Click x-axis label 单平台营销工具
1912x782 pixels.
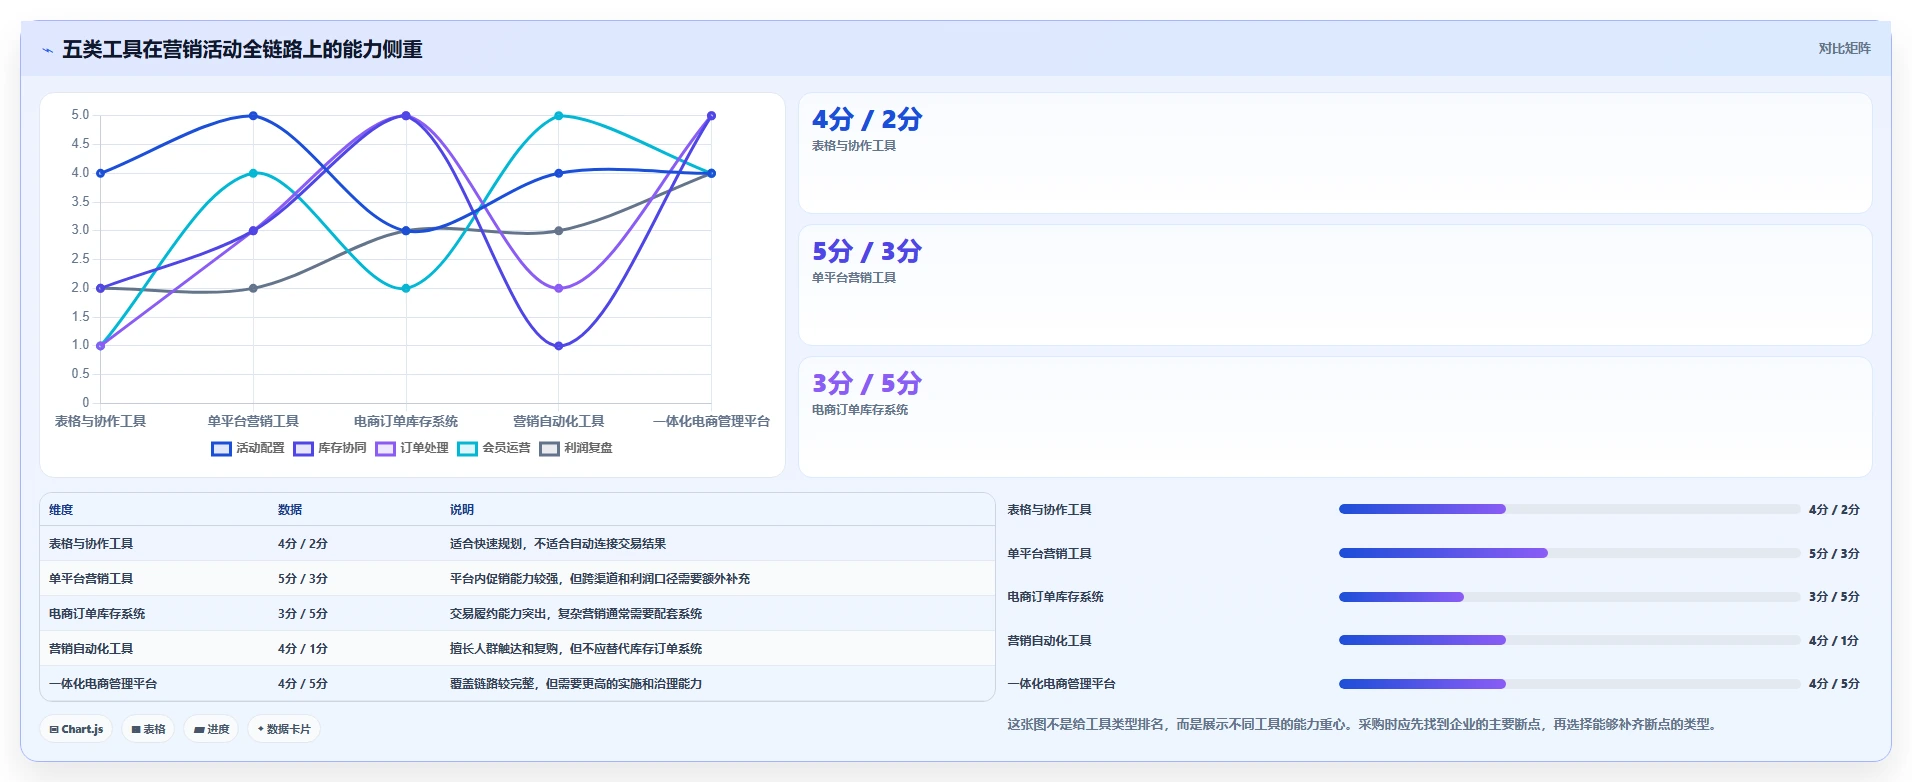click(x=253, y=421)
